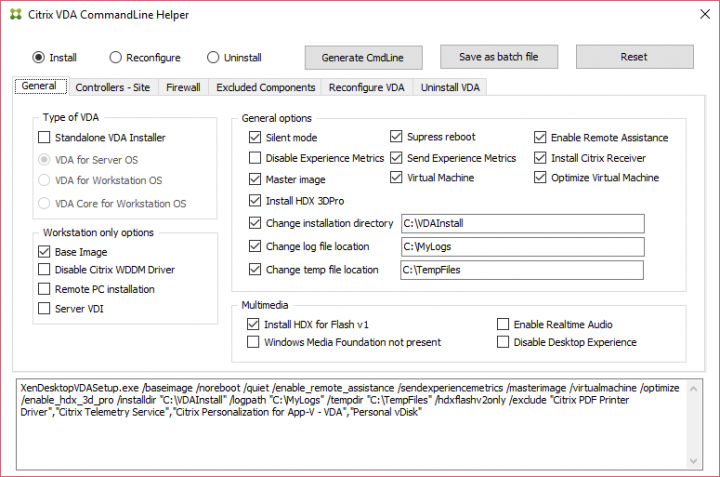The width and height of the screenshot is (720, 477).
Task: Go to the Uninstall VDA tab
Action: 450,88
